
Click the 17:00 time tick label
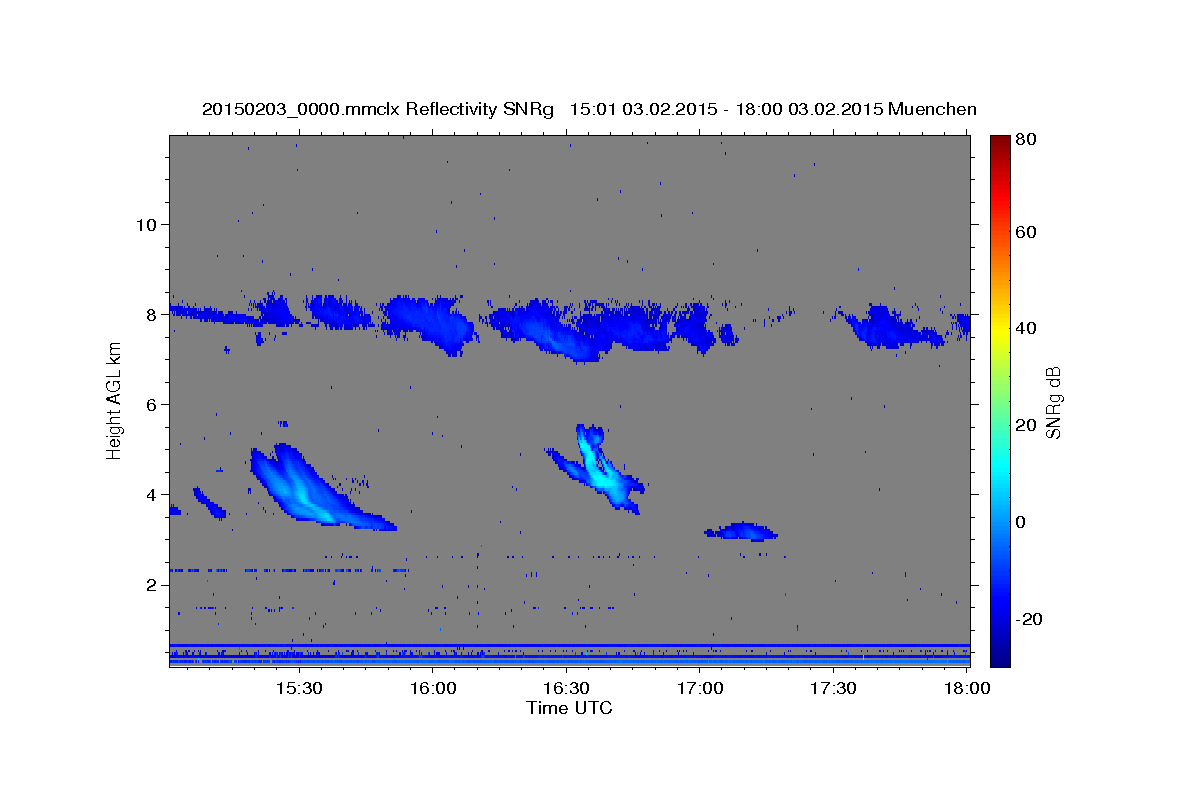700,689
